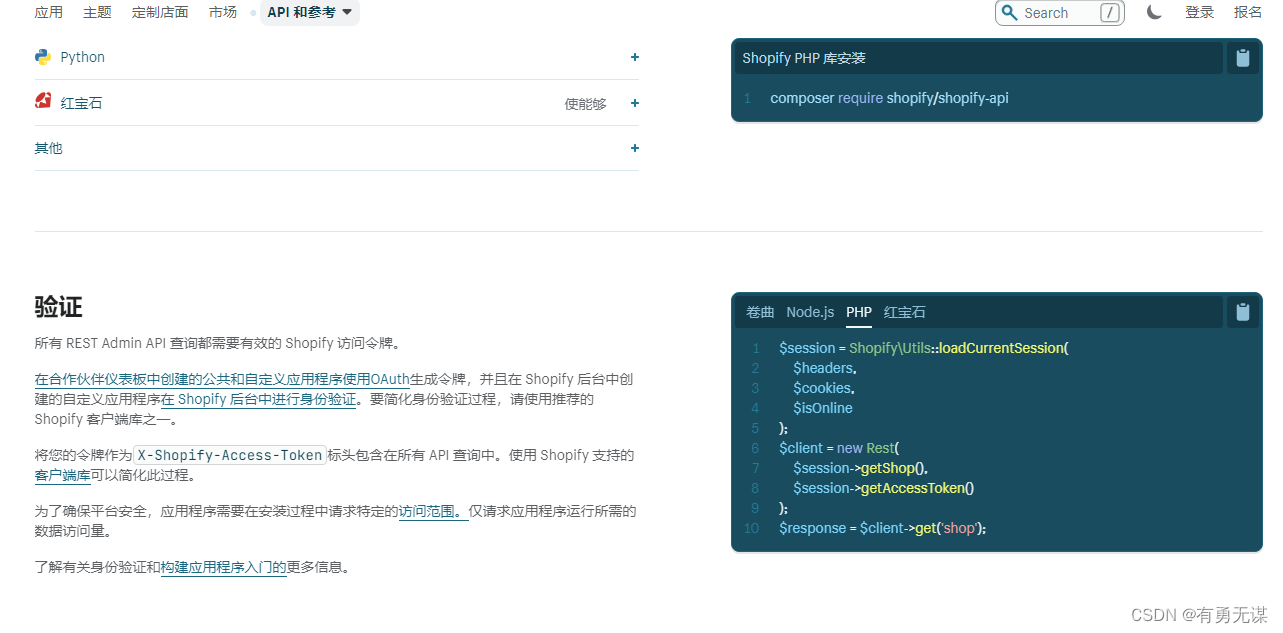Open the 应用 navigation item
1283x633 pixels.
click(x=48, y=12)
